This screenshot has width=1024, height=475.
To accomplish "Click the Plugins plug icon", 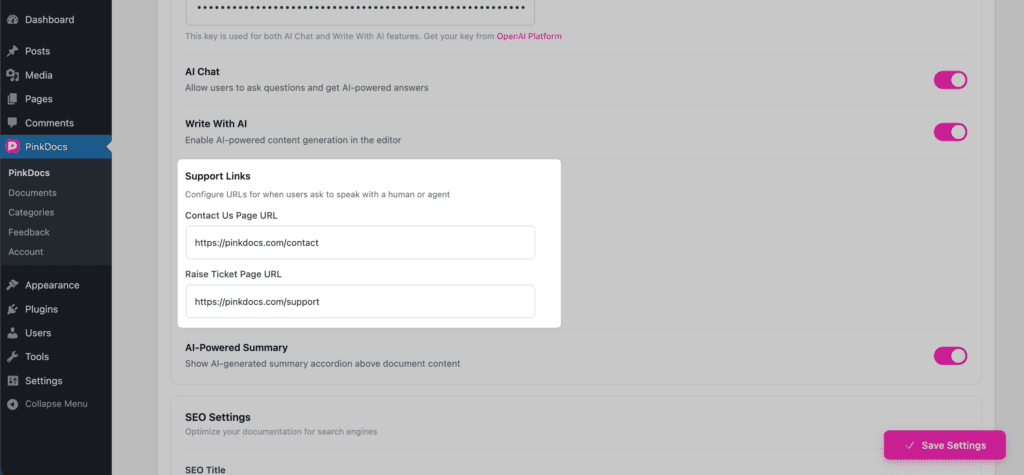I will [12, 309].
